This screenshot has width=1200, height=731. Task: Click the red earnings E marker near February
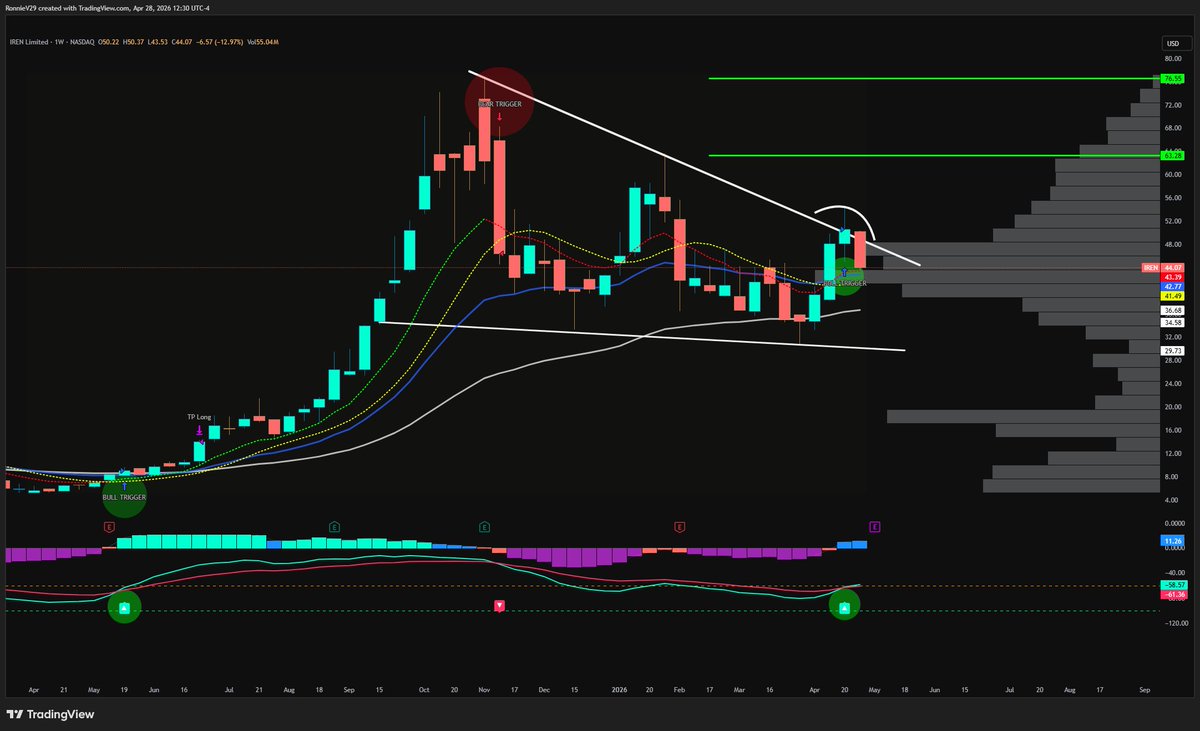tap(679, 526)
